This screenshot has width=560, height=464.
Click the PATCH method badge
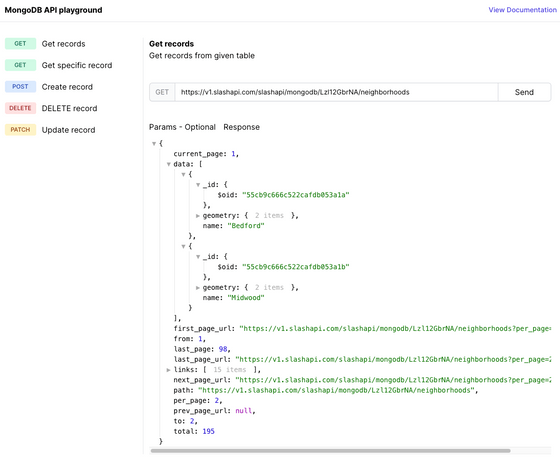point(20,129)
